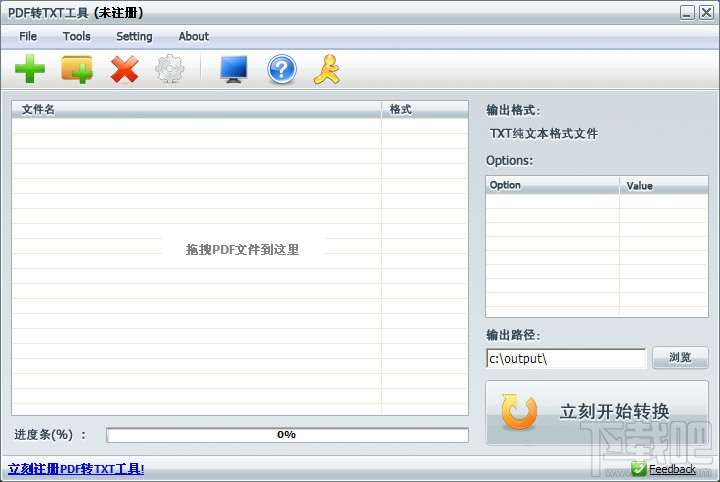720x482 pixels.
Task: Click the 格式 column header
Action: pyautogui.click(x=425, y=109)
